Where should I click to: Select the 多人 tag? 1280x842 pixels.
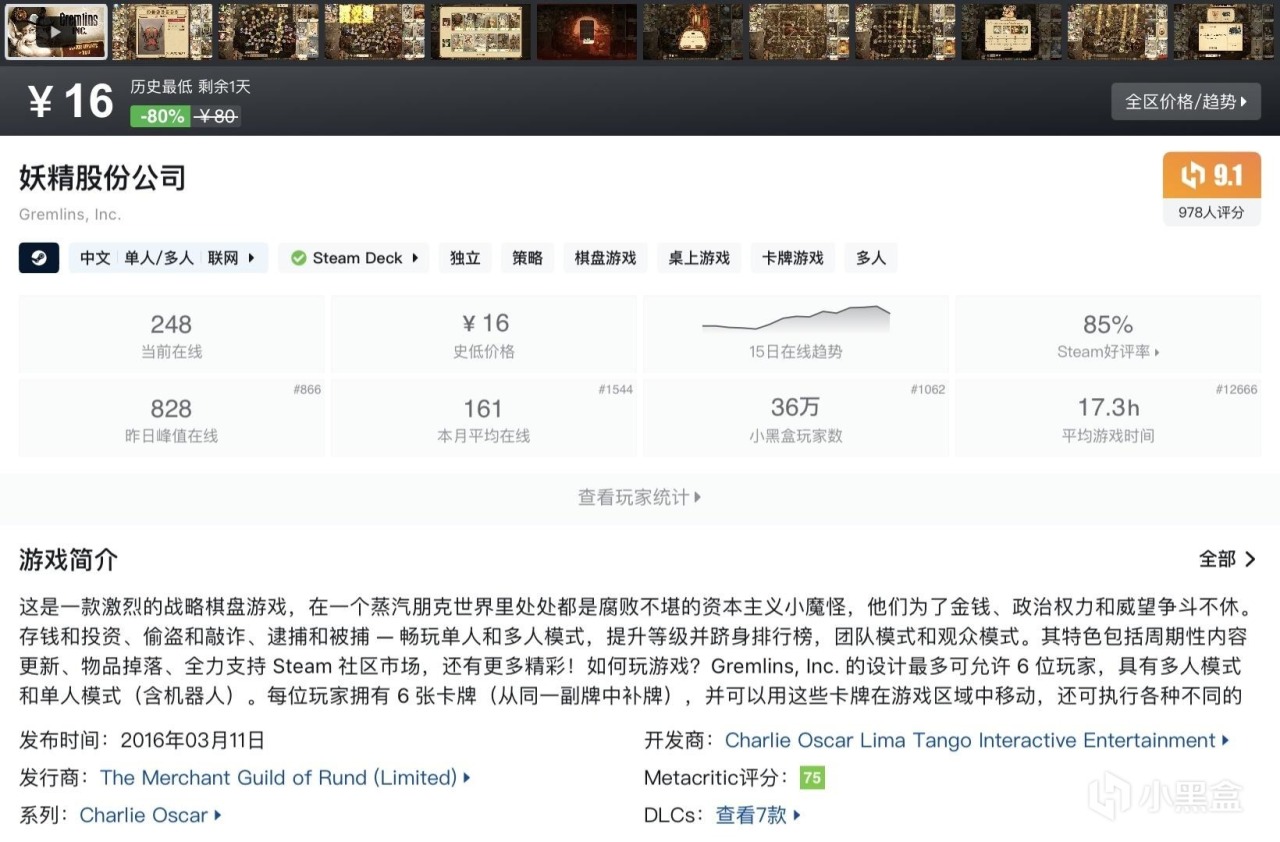coord(871,258)
